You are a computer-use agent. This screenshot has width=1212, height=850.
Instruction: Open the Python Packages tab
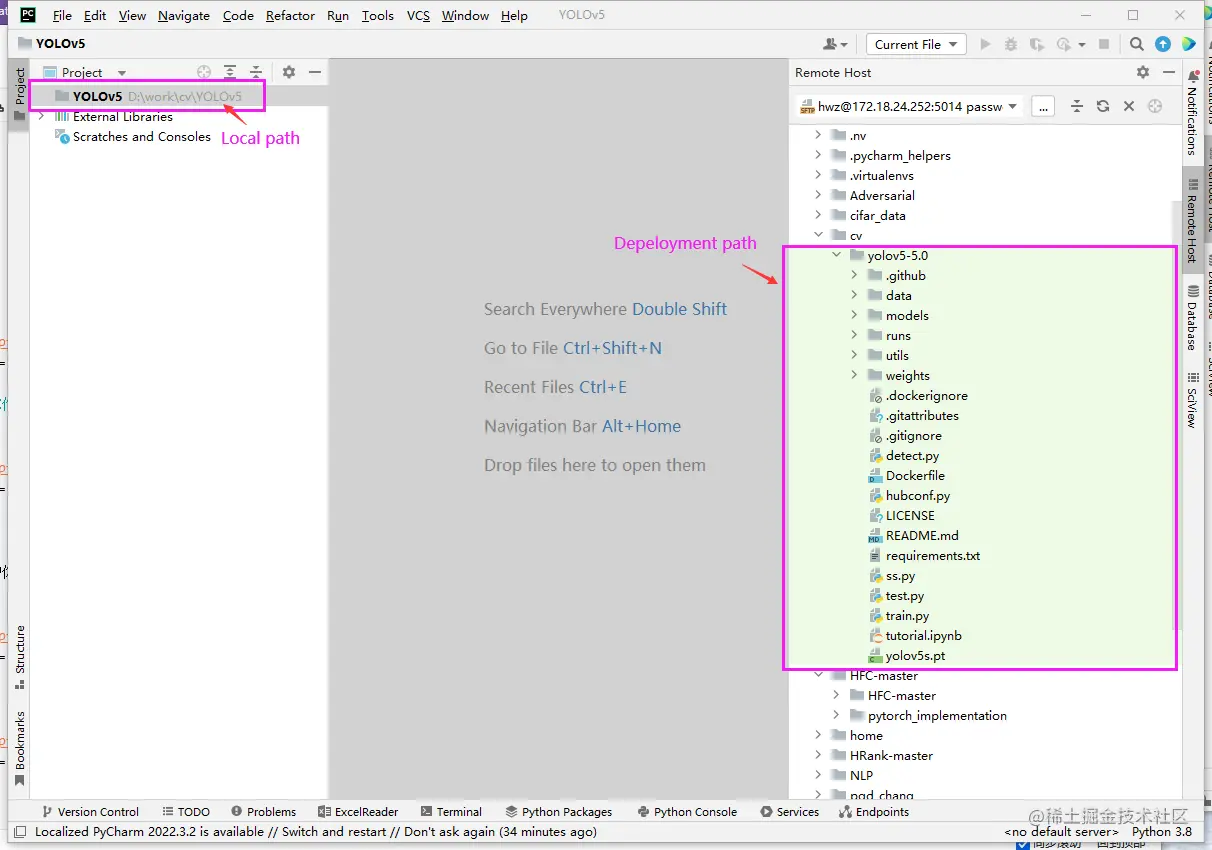click(x=559, y=812)
